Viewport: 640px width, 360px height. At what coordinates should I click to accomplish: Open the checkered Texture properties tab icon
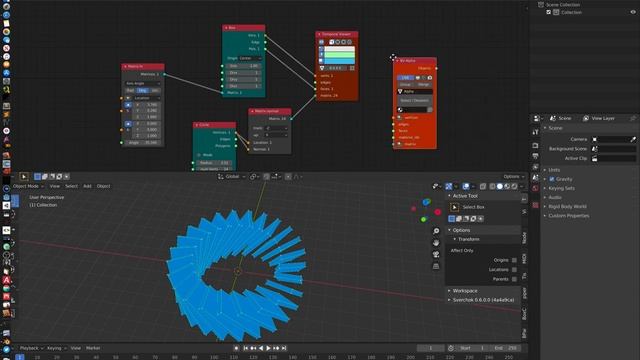tap(536, 205)
